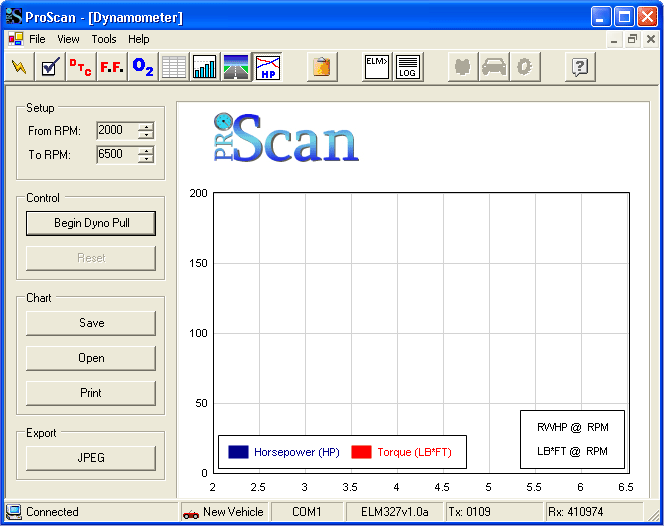Select the HP dynamometer icon

click(268, 67)
